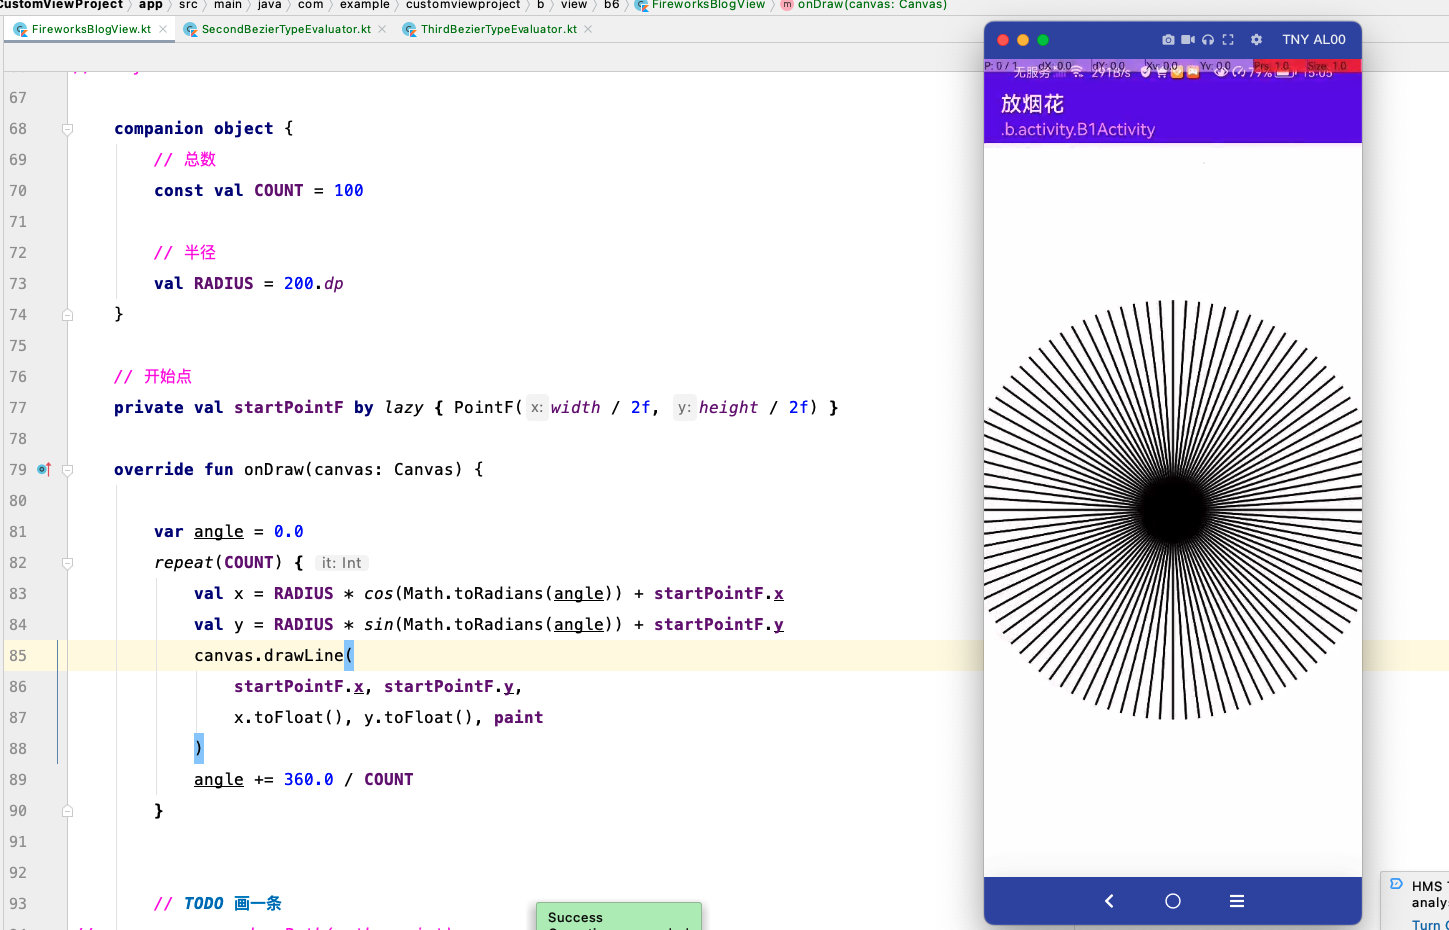Image resolution: width=1449 pixels, height=930 pixels.
Task: Open the 'customviewproject' breadcrumb segment
Action: pyautogui.click(x=463, y=5)
